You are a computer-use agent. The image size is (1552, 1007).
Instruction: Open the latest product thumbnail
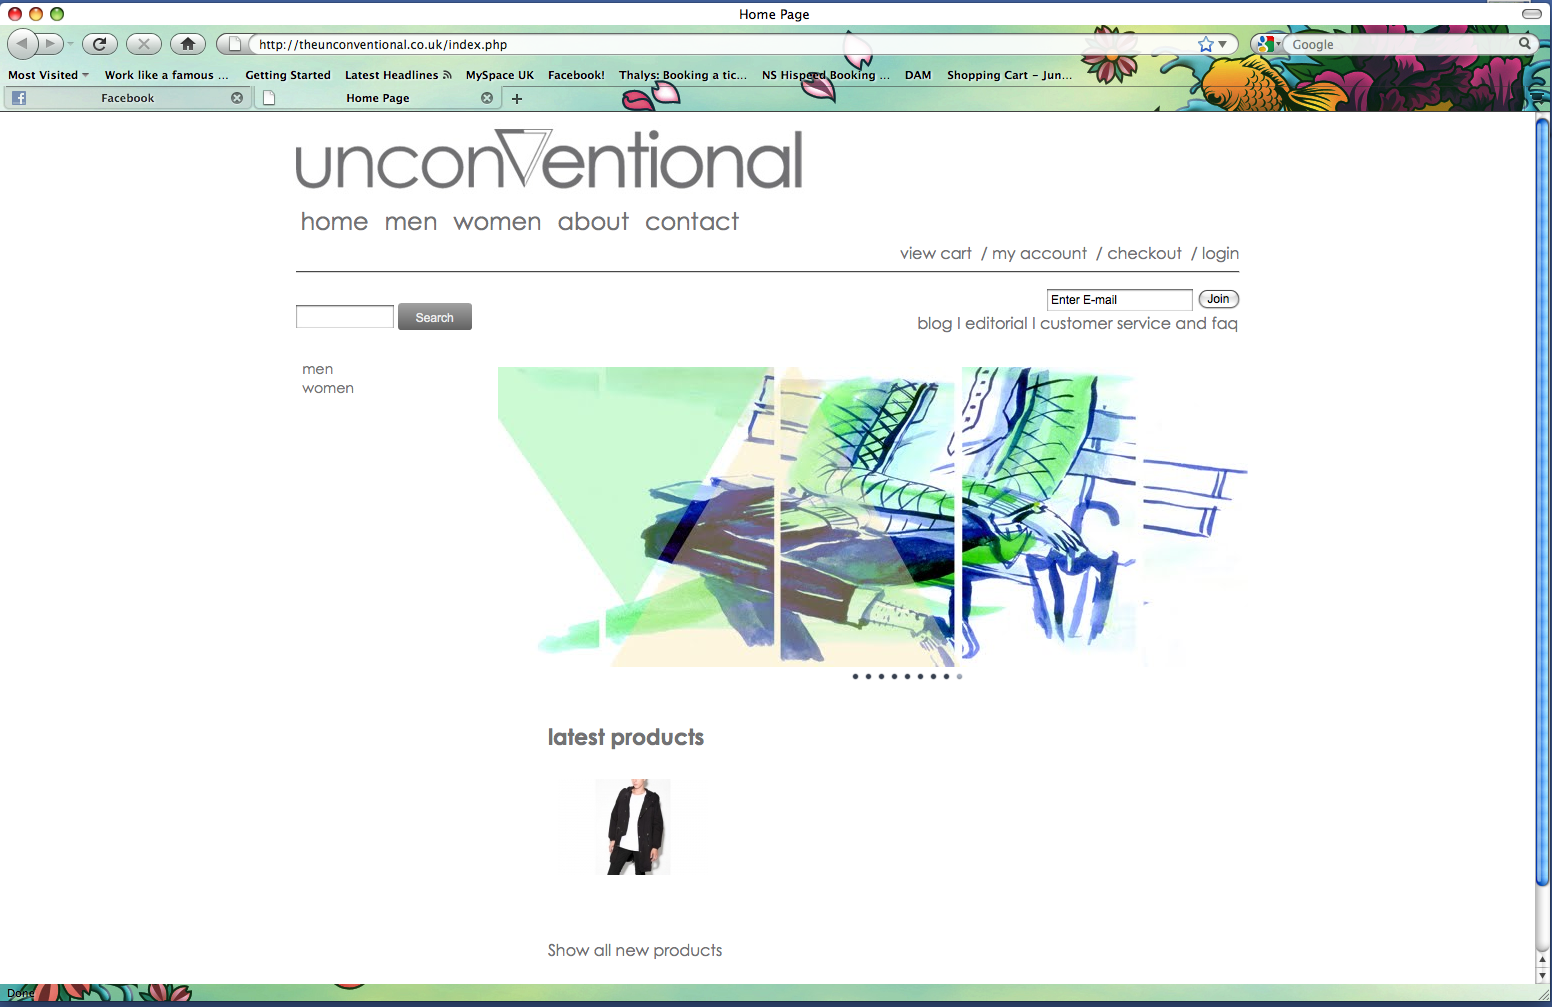pyautogui.click(x=632, y=826)
